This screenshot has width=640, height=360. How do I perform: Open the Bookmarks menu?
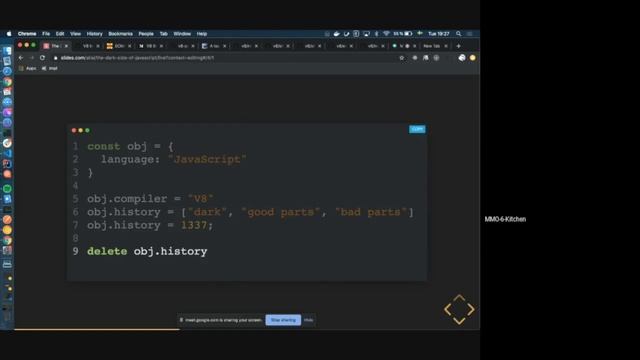pyautogui.click(x=120, y=34)
